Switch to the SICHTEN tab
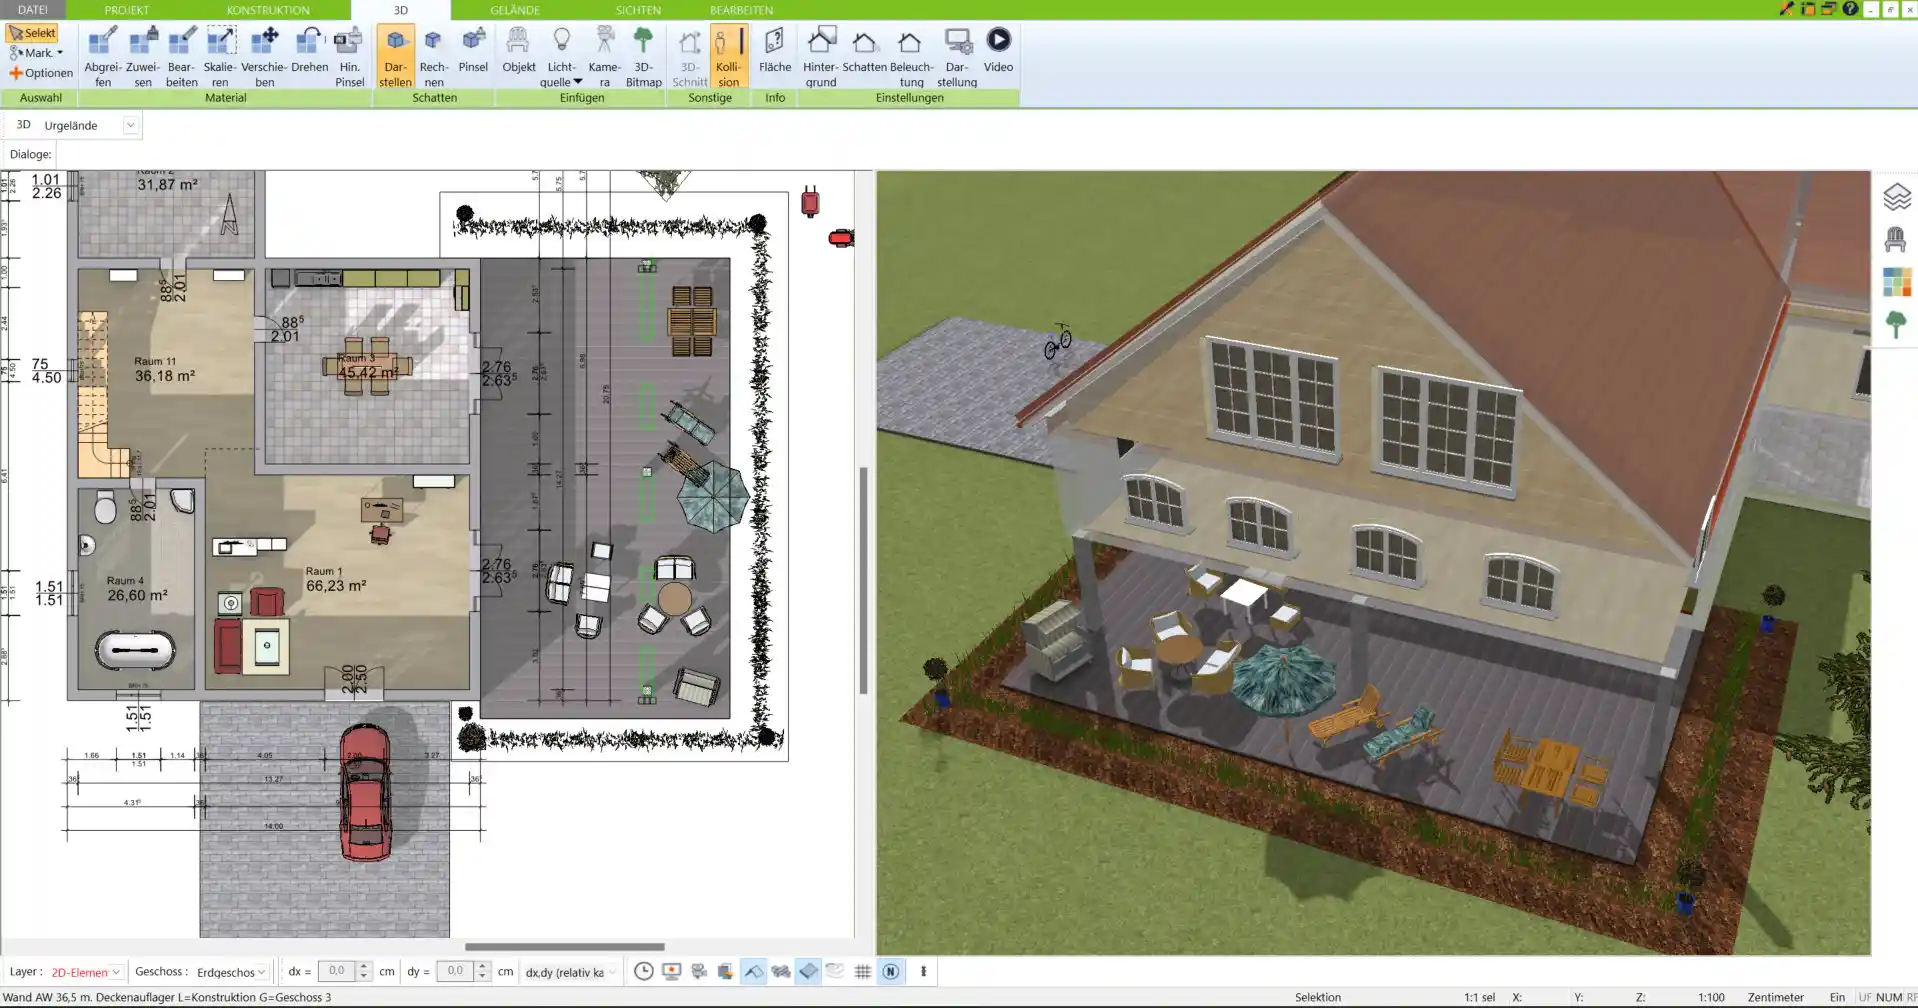 tap(638, 10)
